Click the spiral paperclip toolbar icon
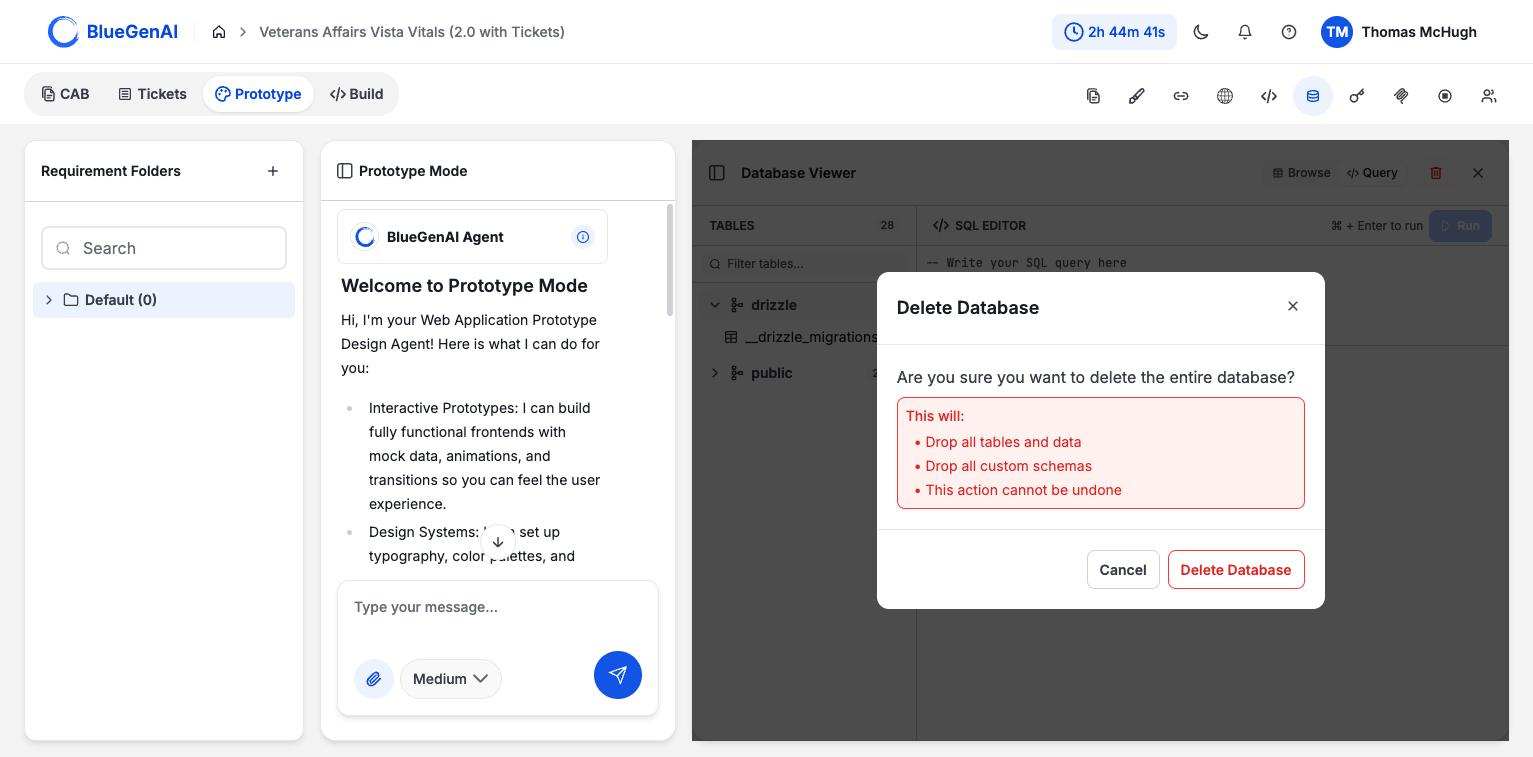 point(1401,96)
